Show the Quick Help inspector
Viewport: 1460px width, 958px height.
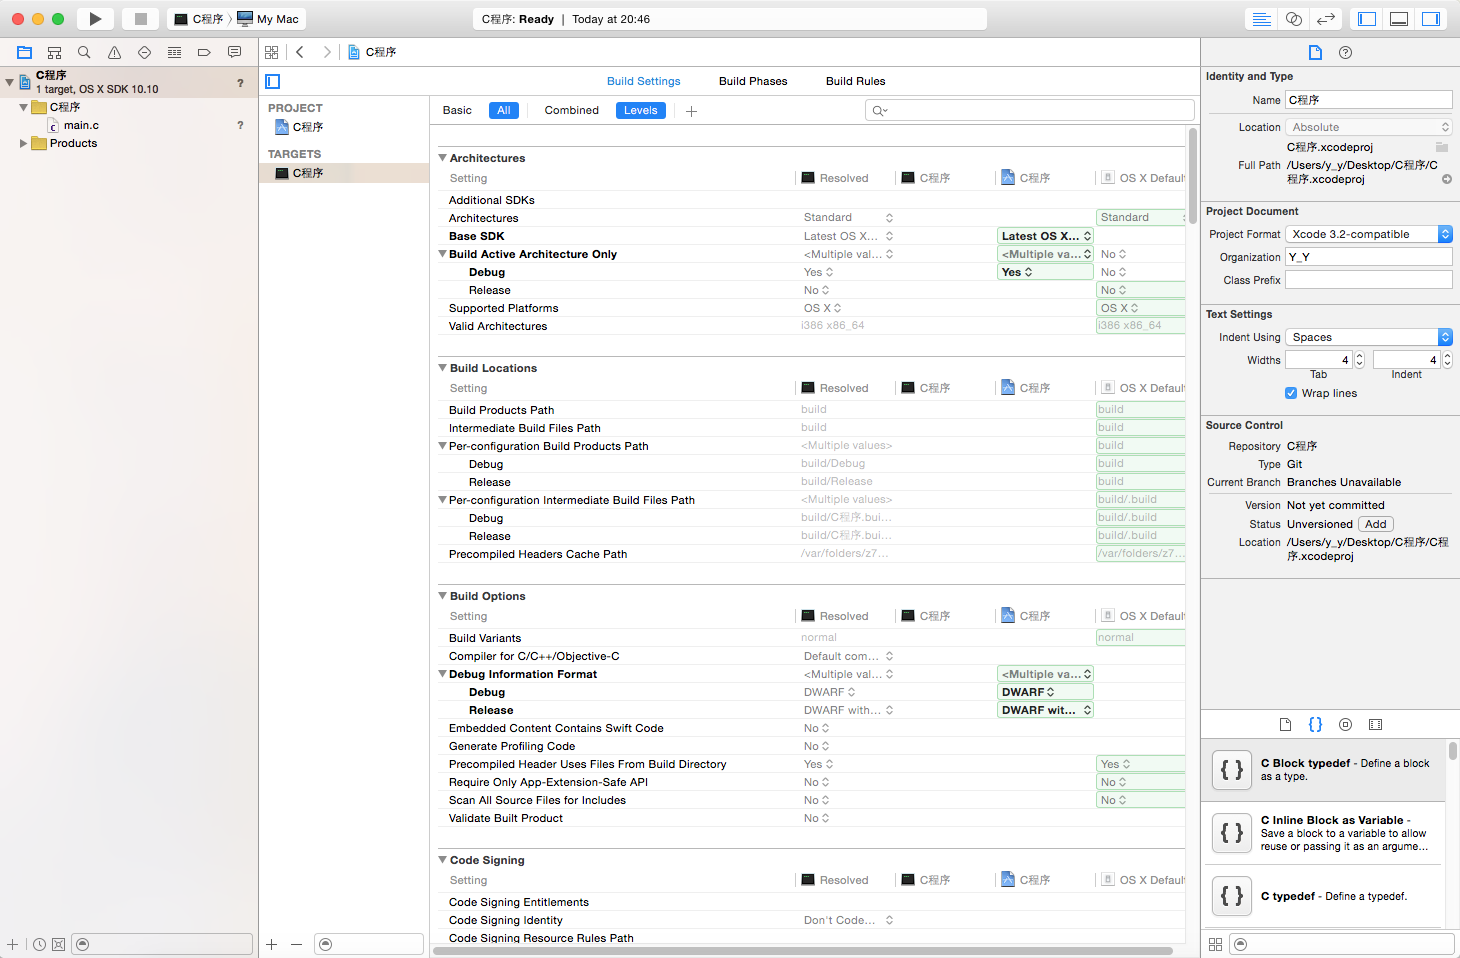[1345, 52]
